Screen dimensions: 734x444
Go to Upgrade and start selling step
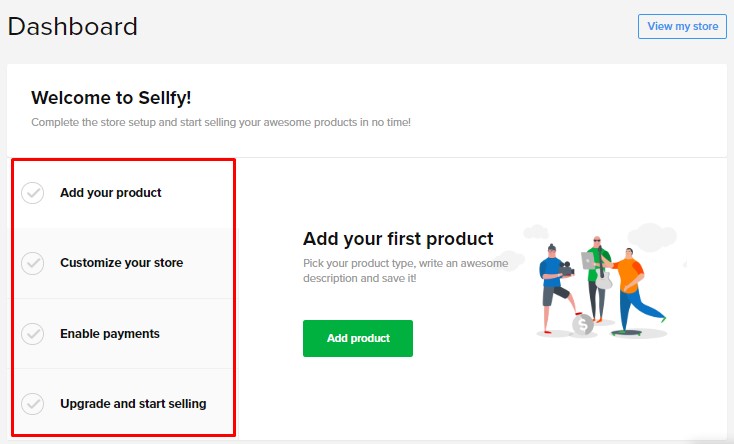point(133,404)
